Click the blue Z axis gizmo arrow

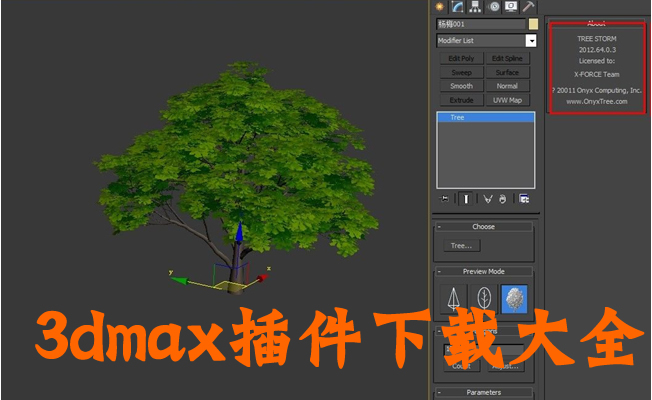(x=239, y=232)
